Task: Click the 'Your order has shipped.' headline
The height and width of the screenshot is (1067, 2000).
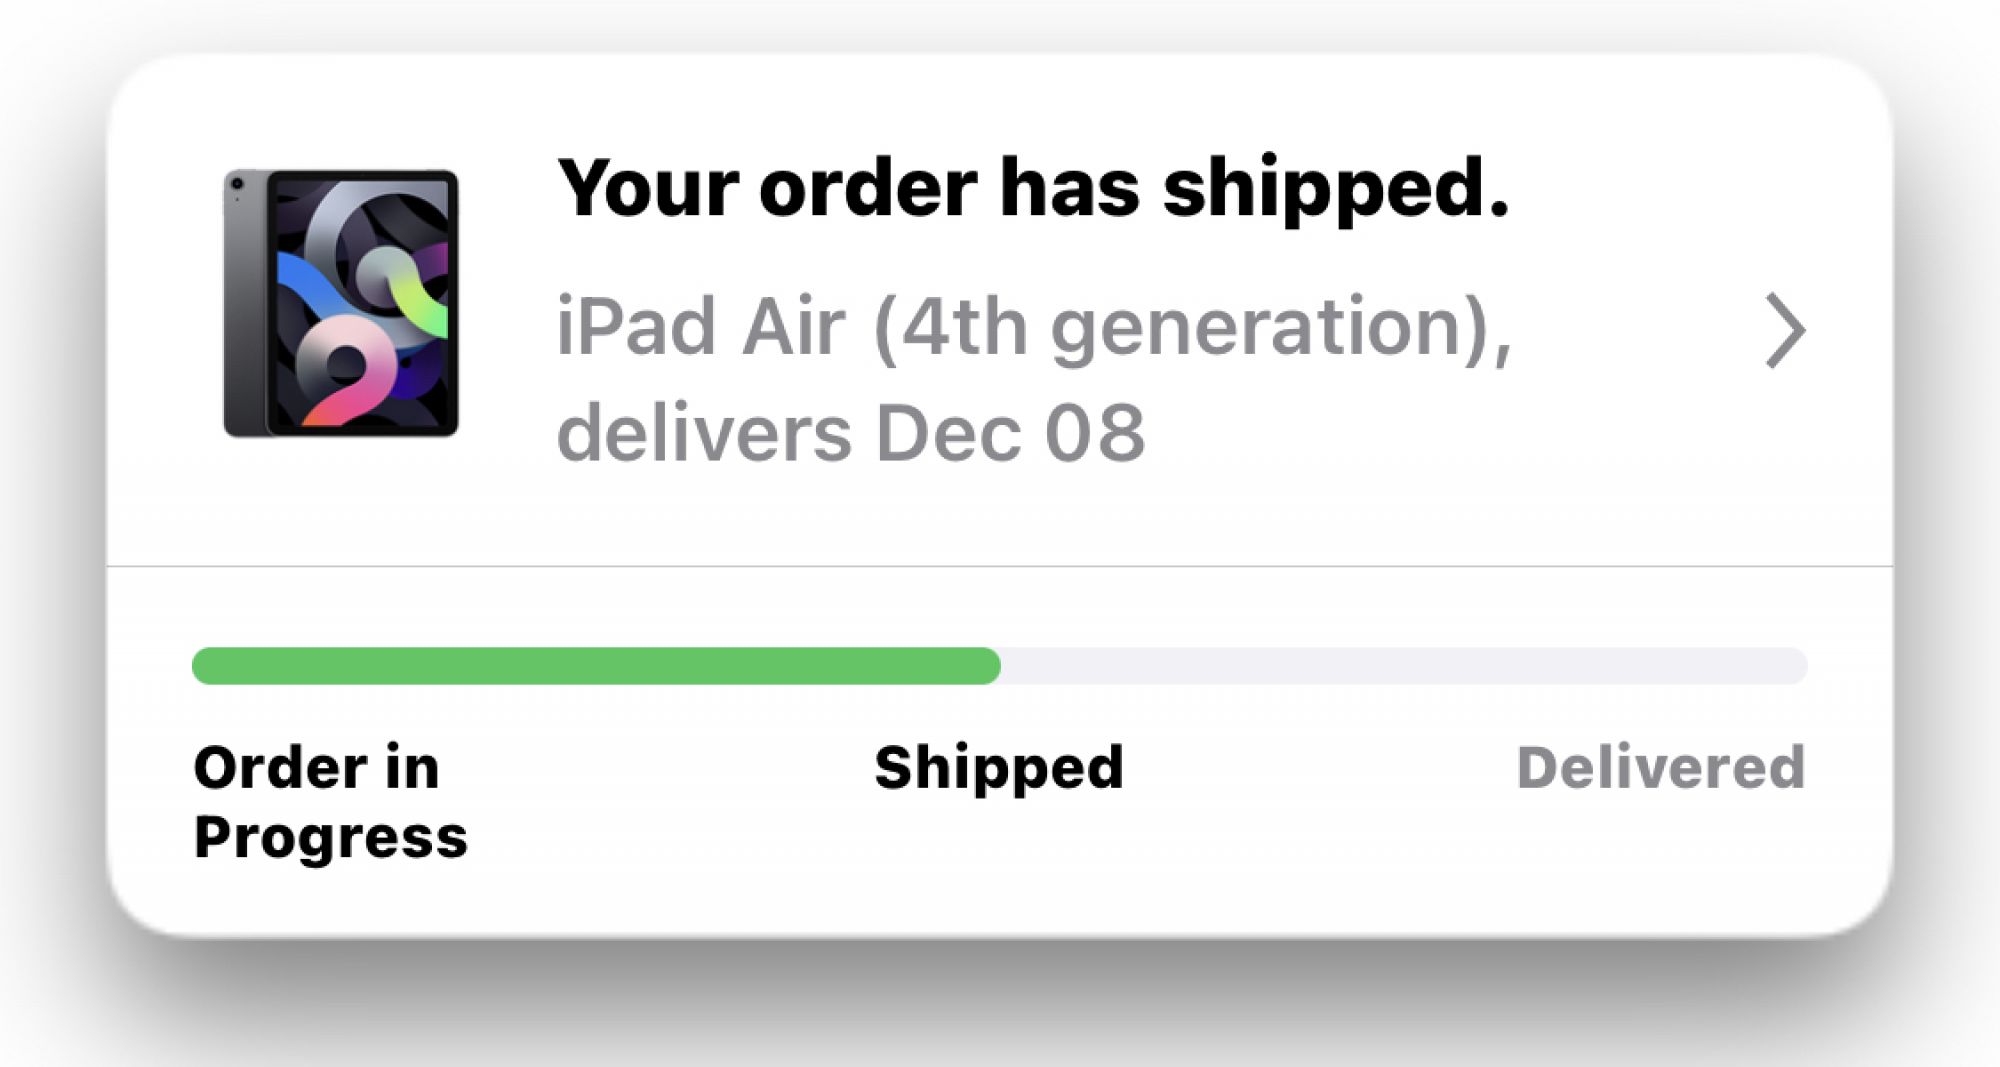Action: (x=1032, y=188)
